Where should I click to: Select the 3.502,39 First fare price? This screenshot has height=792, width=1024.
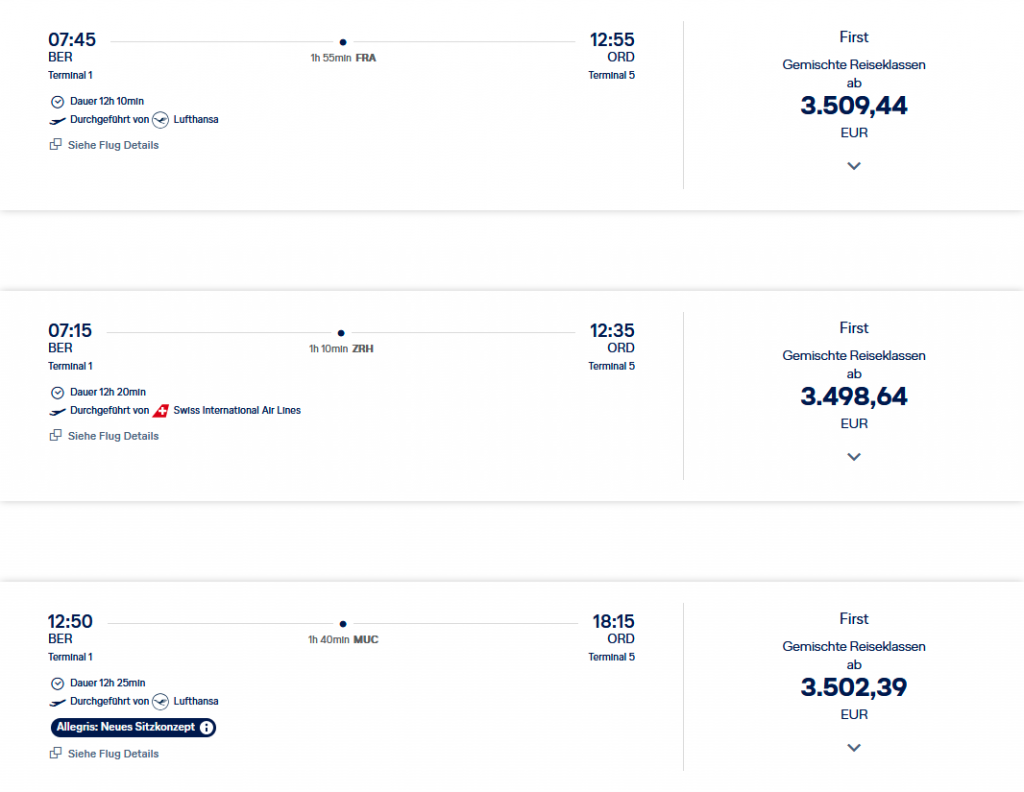(854, 688)
